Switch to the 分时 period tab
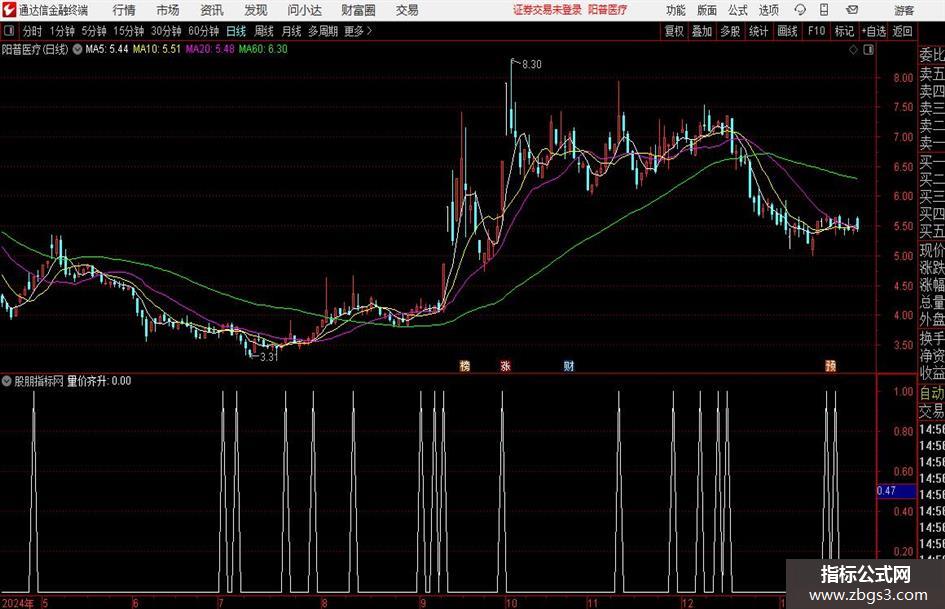This screenshot has height=609, width=945. 33,31
